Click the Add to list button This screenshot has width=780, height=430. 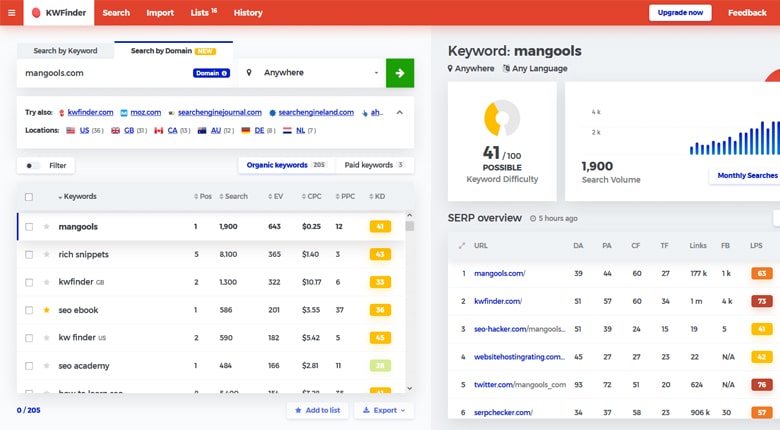tap(317, 410)
